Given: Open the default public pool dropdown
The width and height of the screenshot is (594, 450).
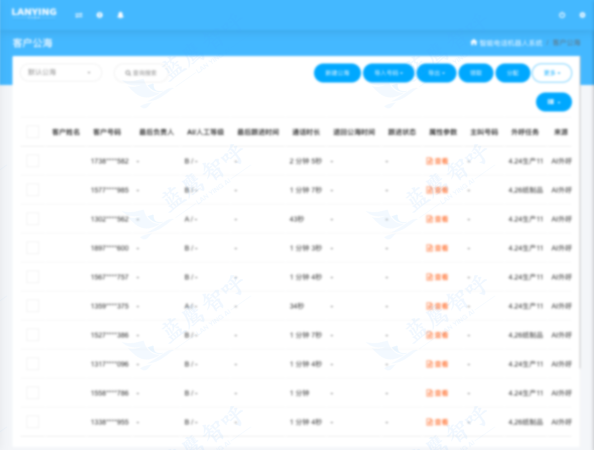Looking at the screenshot, I should (x=61, y=72).
